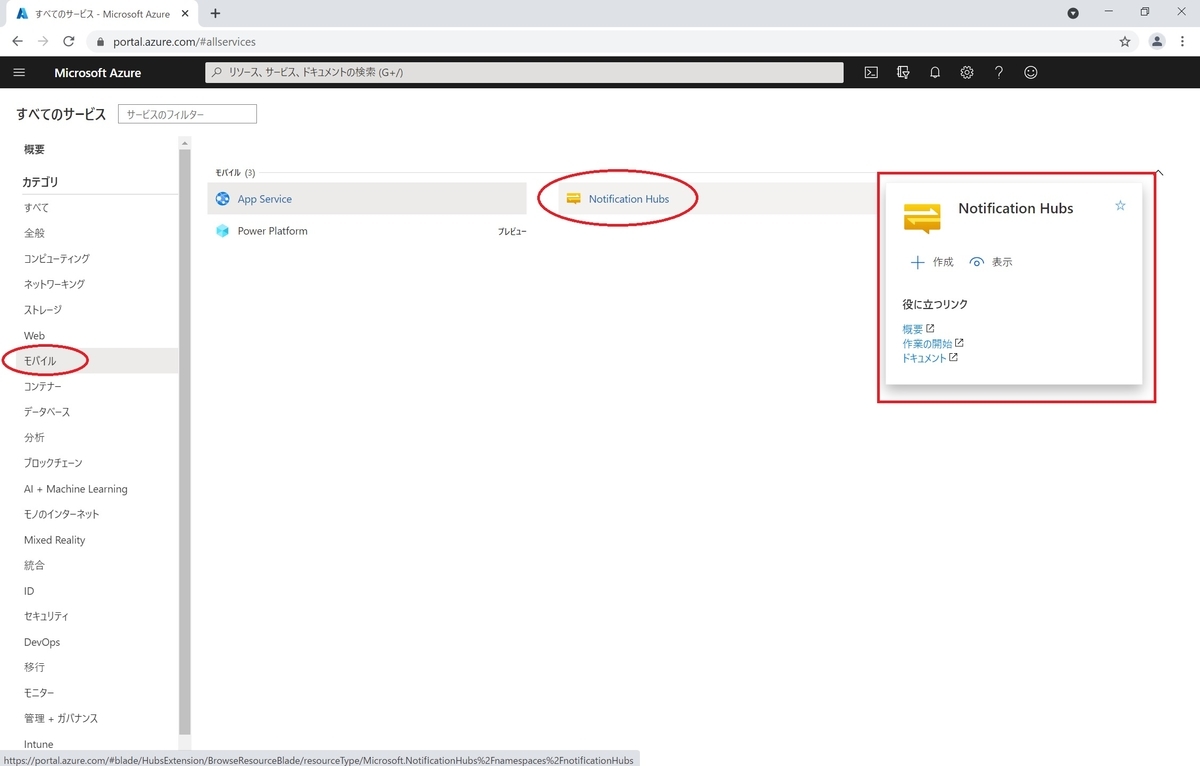Click the scroll up arrow of category list

[x=184, y=143]
